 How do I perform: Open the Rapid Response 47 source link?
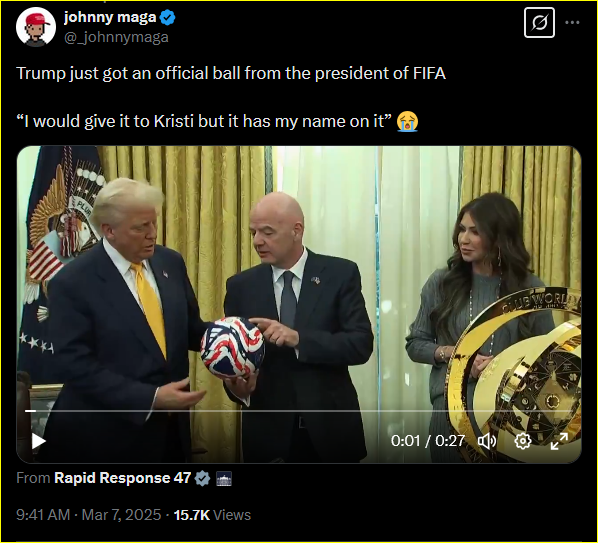click(x=122, y=478)
